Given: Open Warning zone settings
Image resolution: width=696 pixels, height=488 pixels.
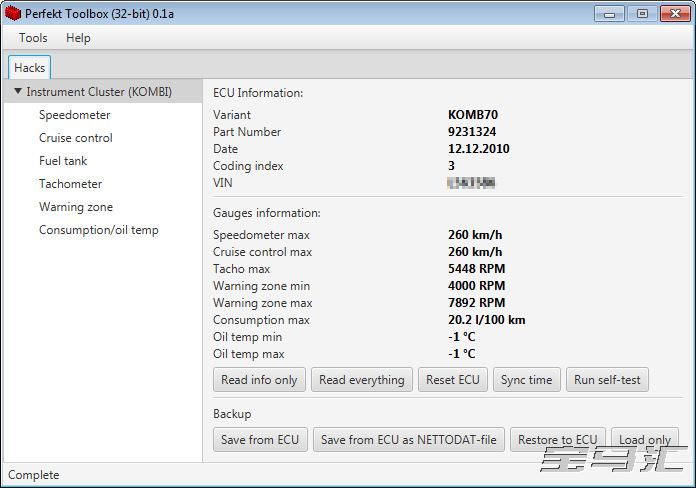Looking at the screenshot, I should tap(76, 207).
